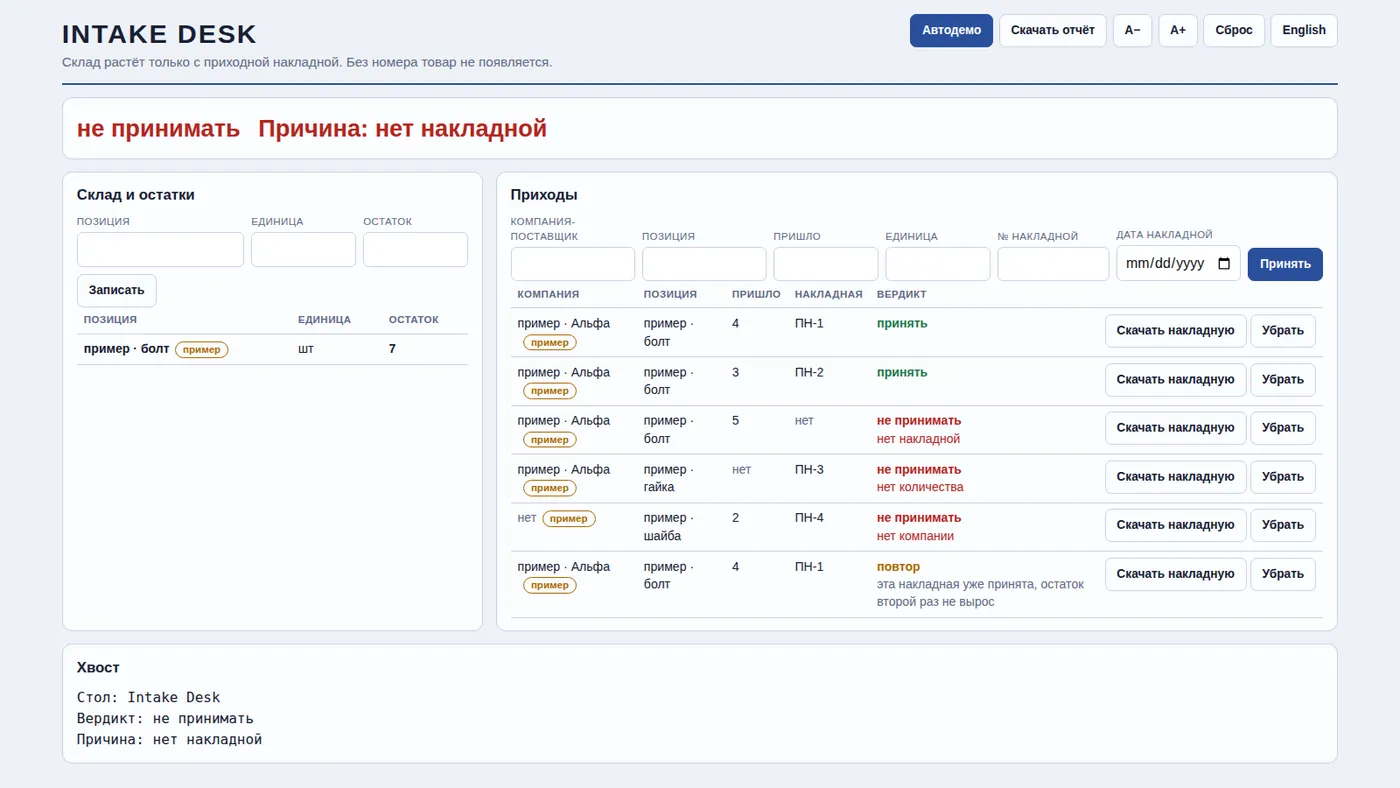
Task: Download the invoice for the повтор row
Action: click(x=1175, y=574)
